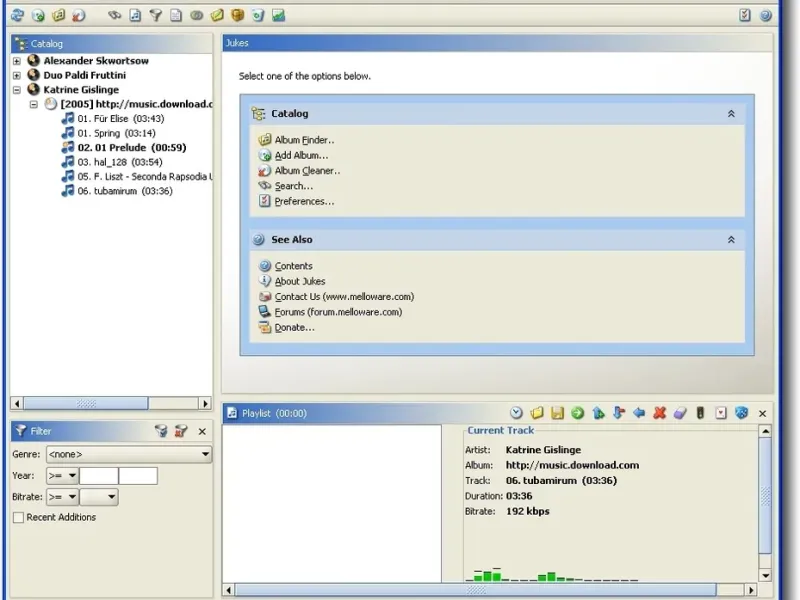
Task: Click the blank page document toolbar icon
Action: click(176, 15)
